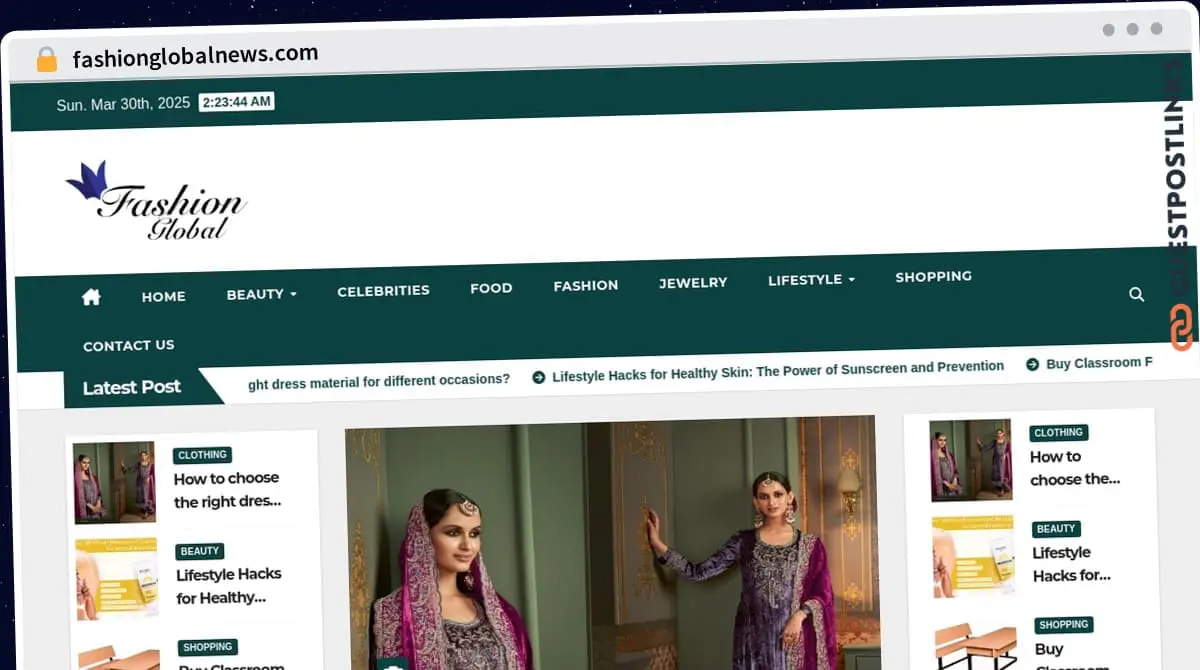Open Lifestyle Hacks for Healthy Skin ticker link
1200x670 pixels.
click(x=778, y=369)
